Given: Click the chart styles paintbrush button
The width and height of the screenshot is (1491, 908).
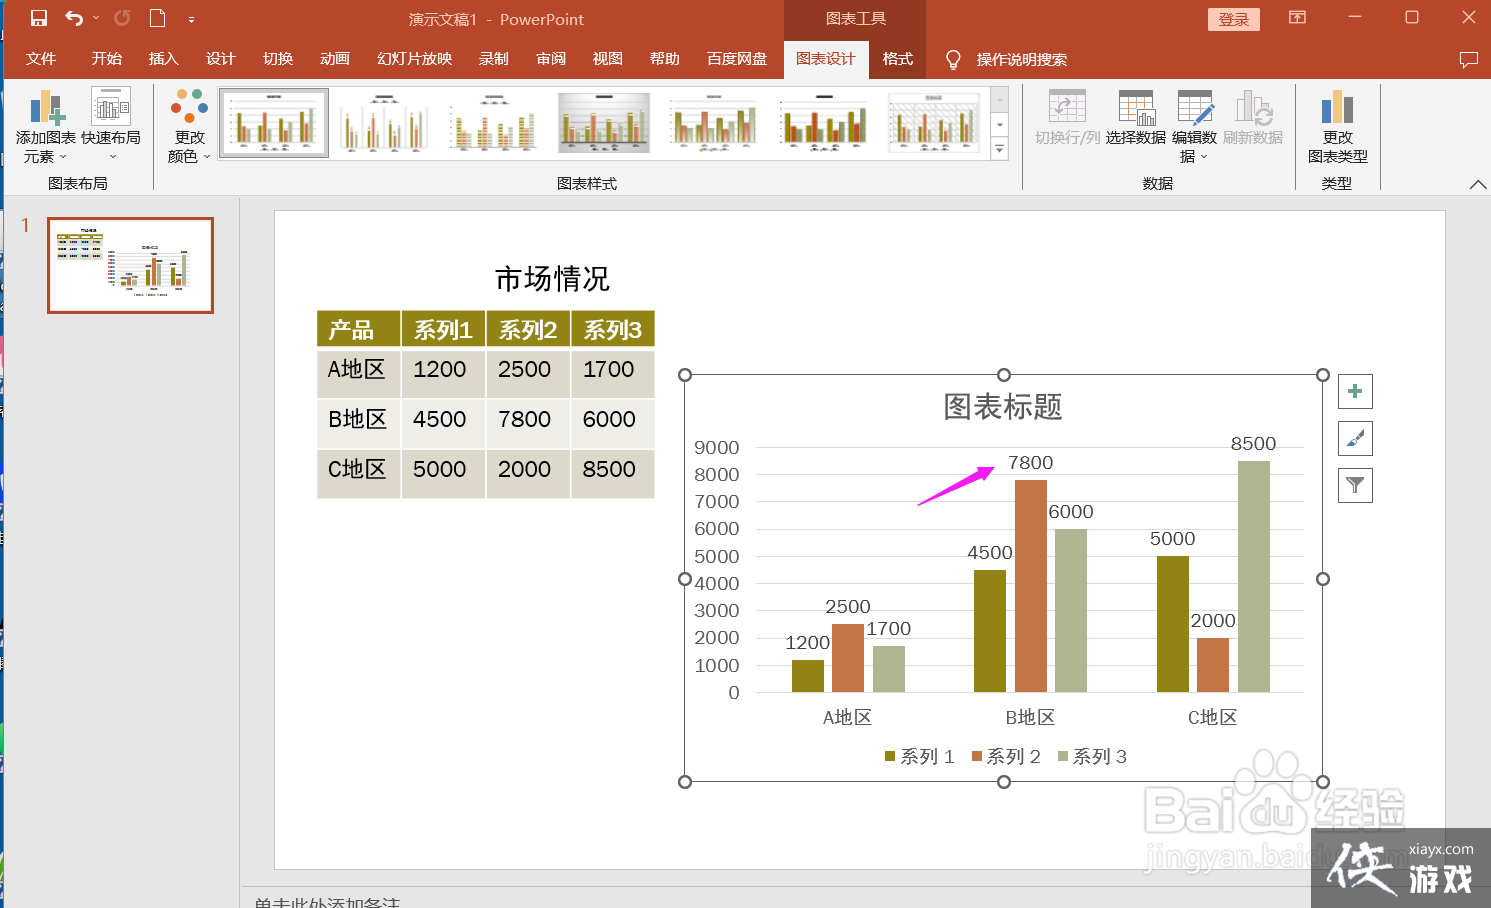Looking at the screenshot, I should [1355, 438].
